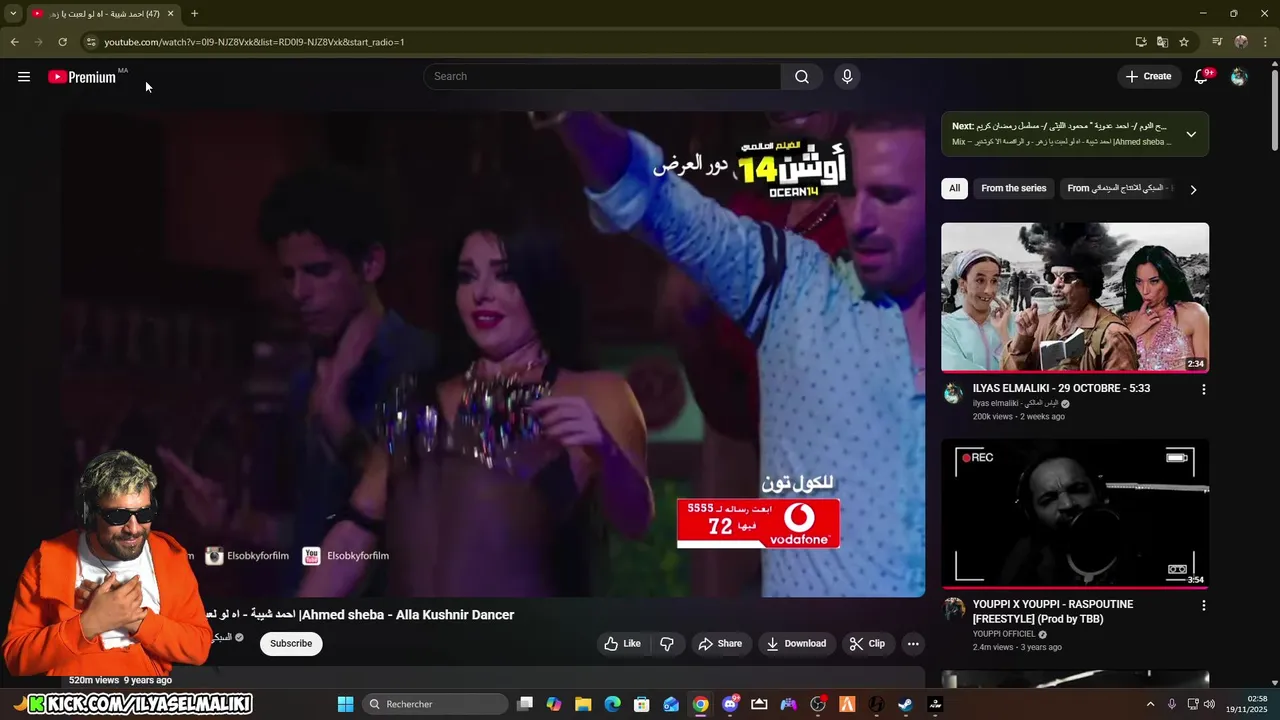1280x720 pixels.
Task: Open the tray network icon
Action: point(1193,704)
